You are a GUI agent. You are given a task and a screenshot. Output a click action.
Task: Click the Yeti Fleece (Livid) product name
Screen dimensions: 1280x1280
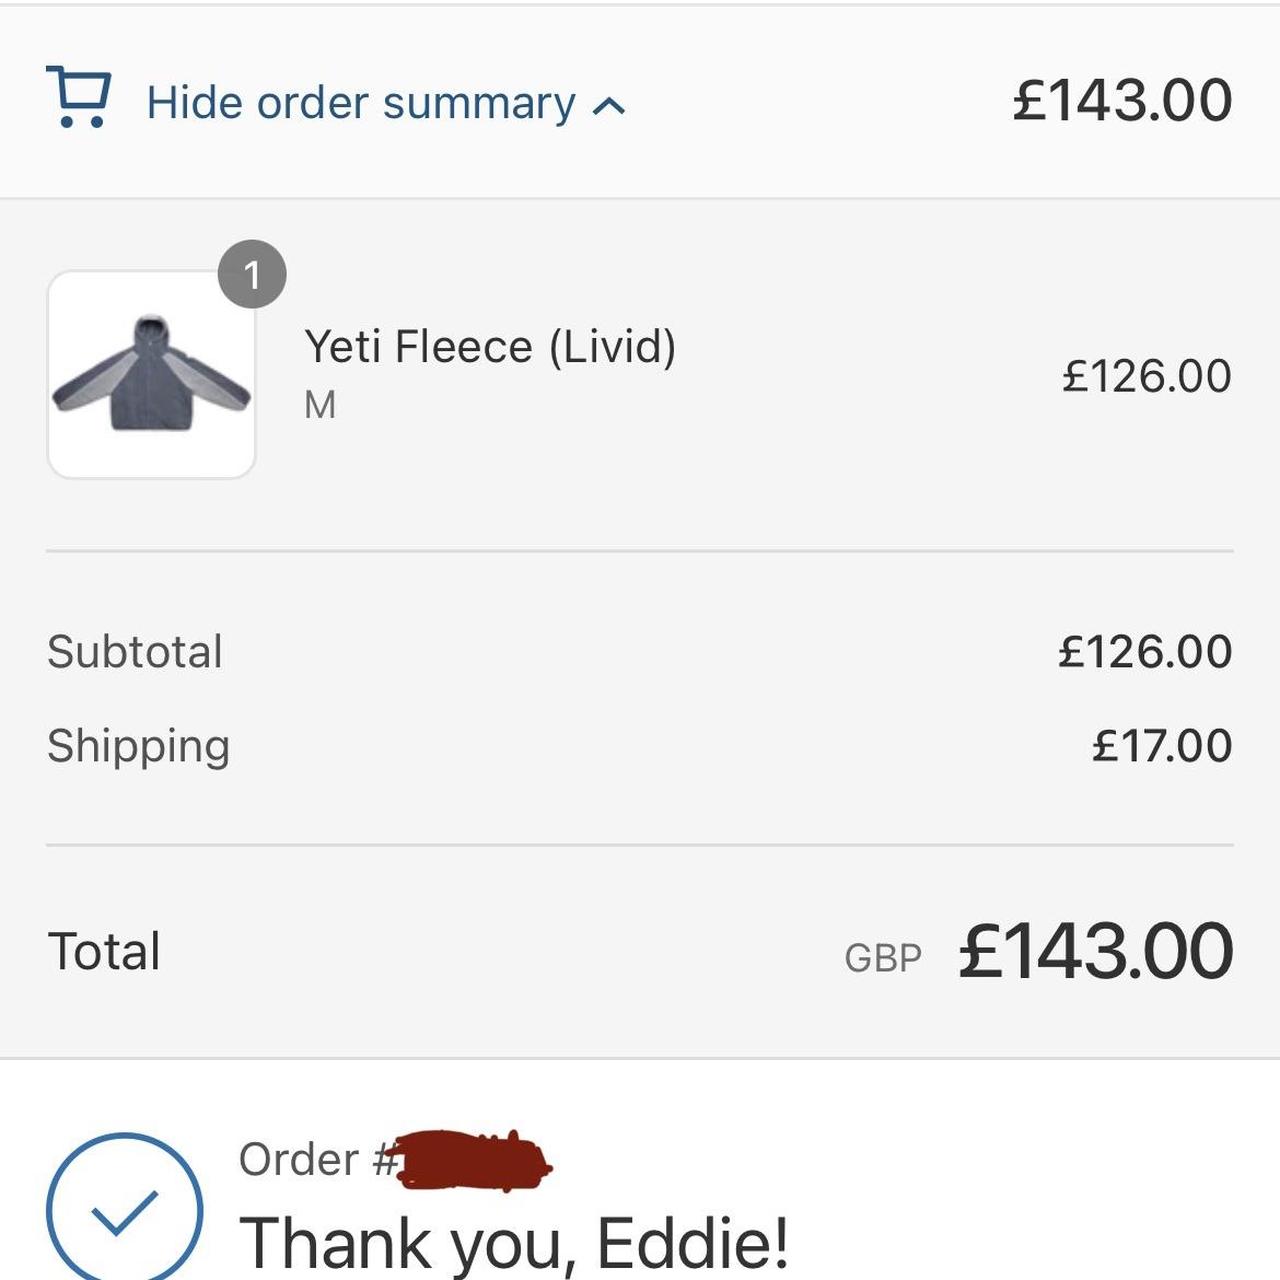(490, 347)
